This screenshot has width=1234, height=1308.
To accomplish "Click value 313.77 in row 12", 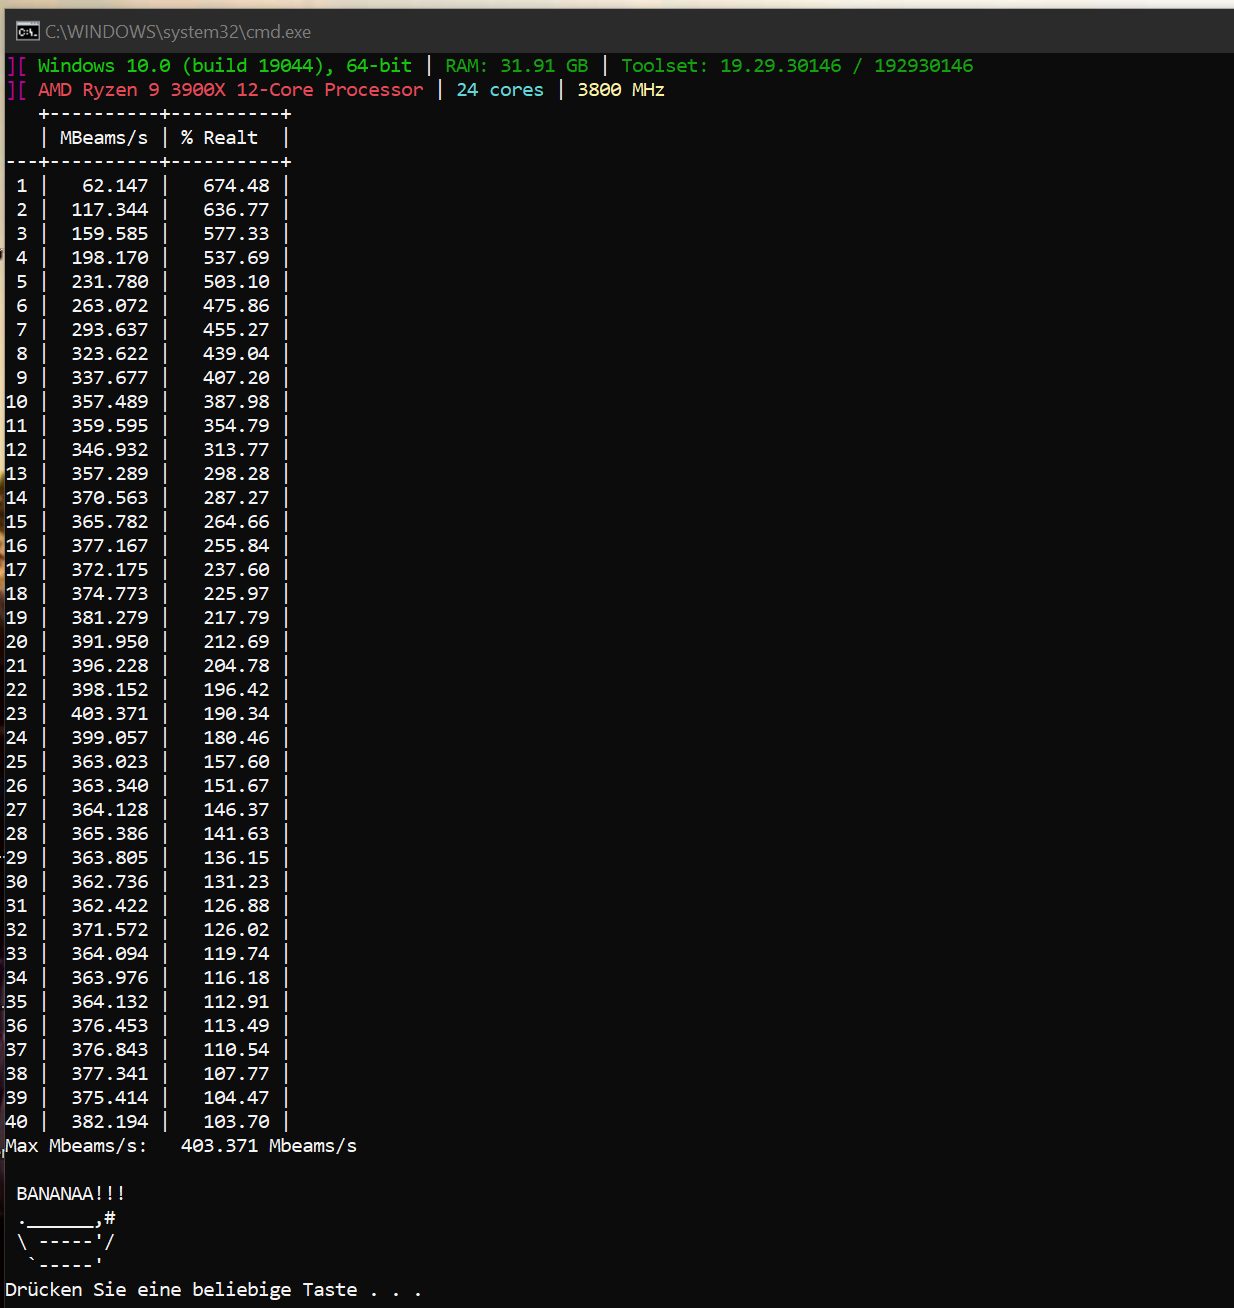I will (236, 450).
